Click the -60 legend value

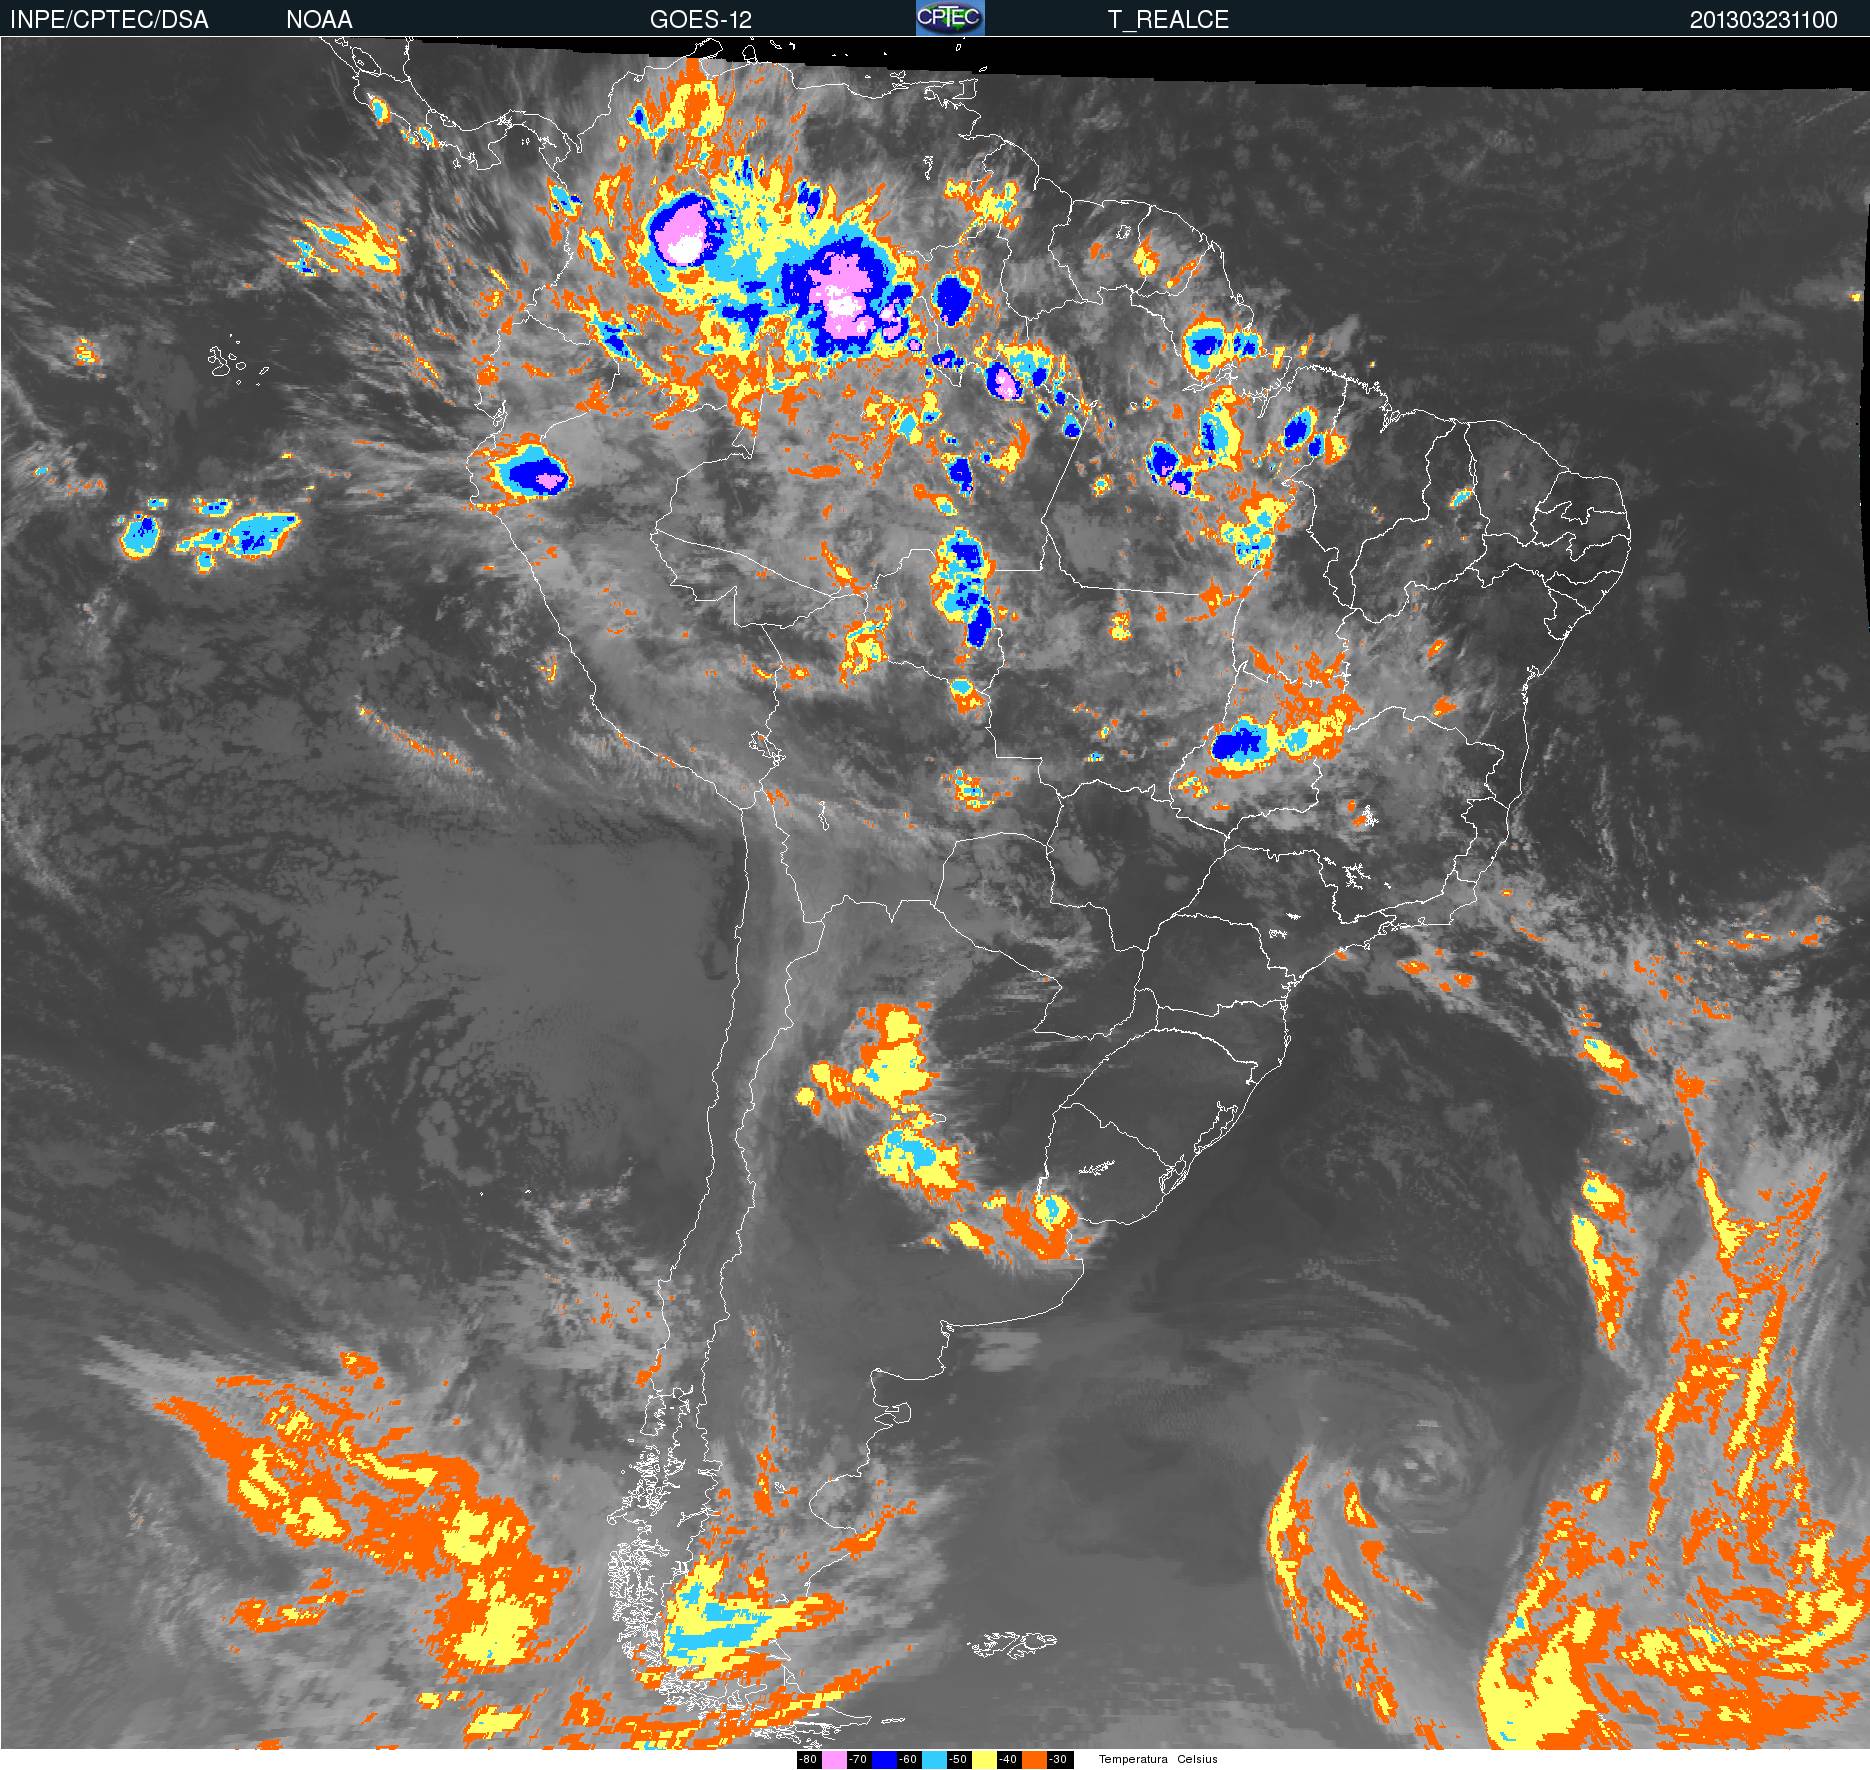[x=908, y=1760]
